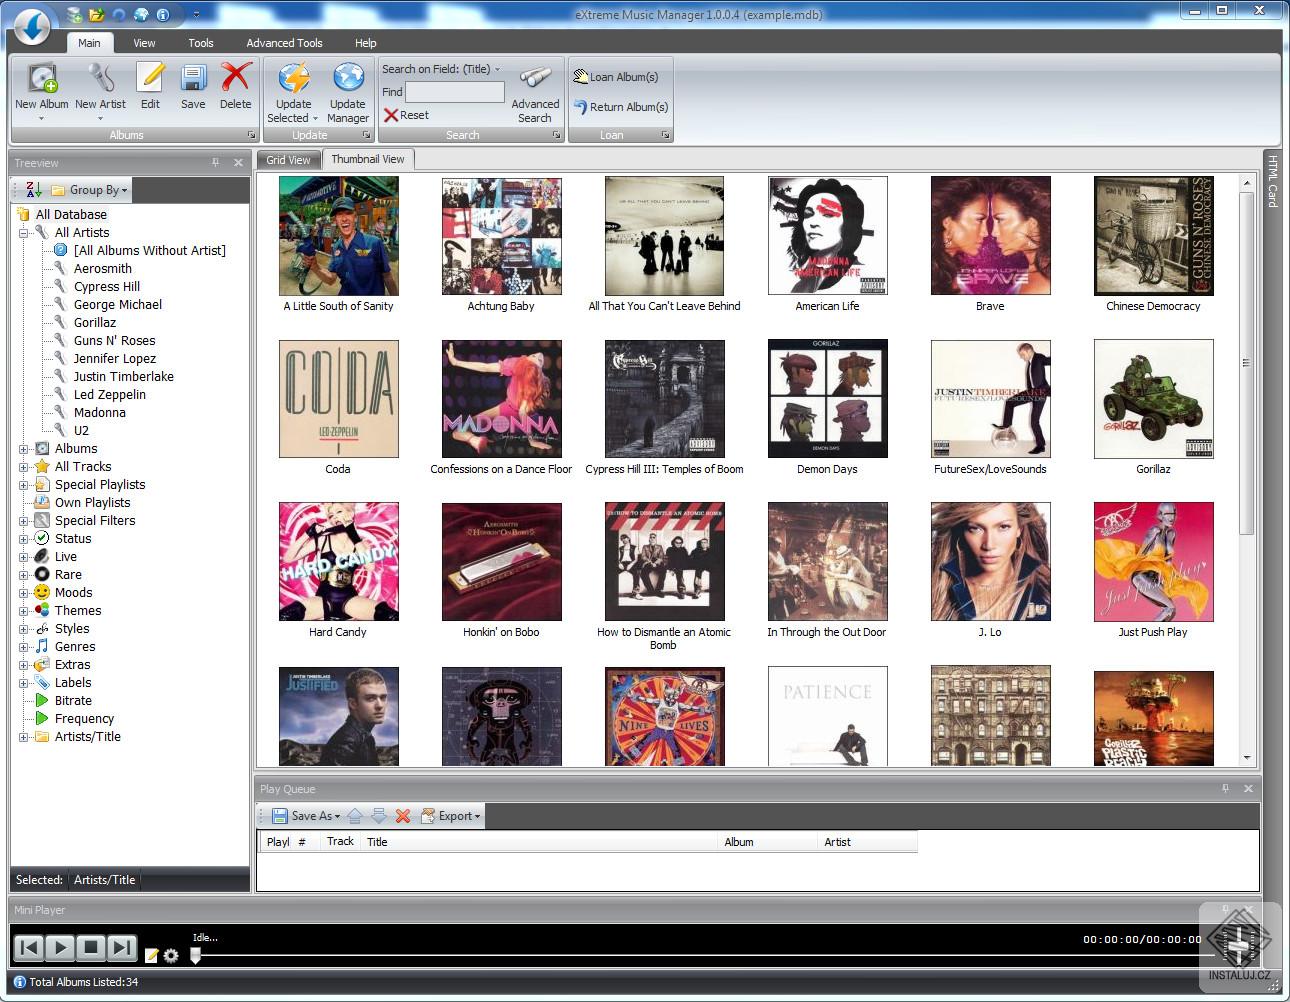
Task: Expand the Moods tree node
Action: (24, 593)
